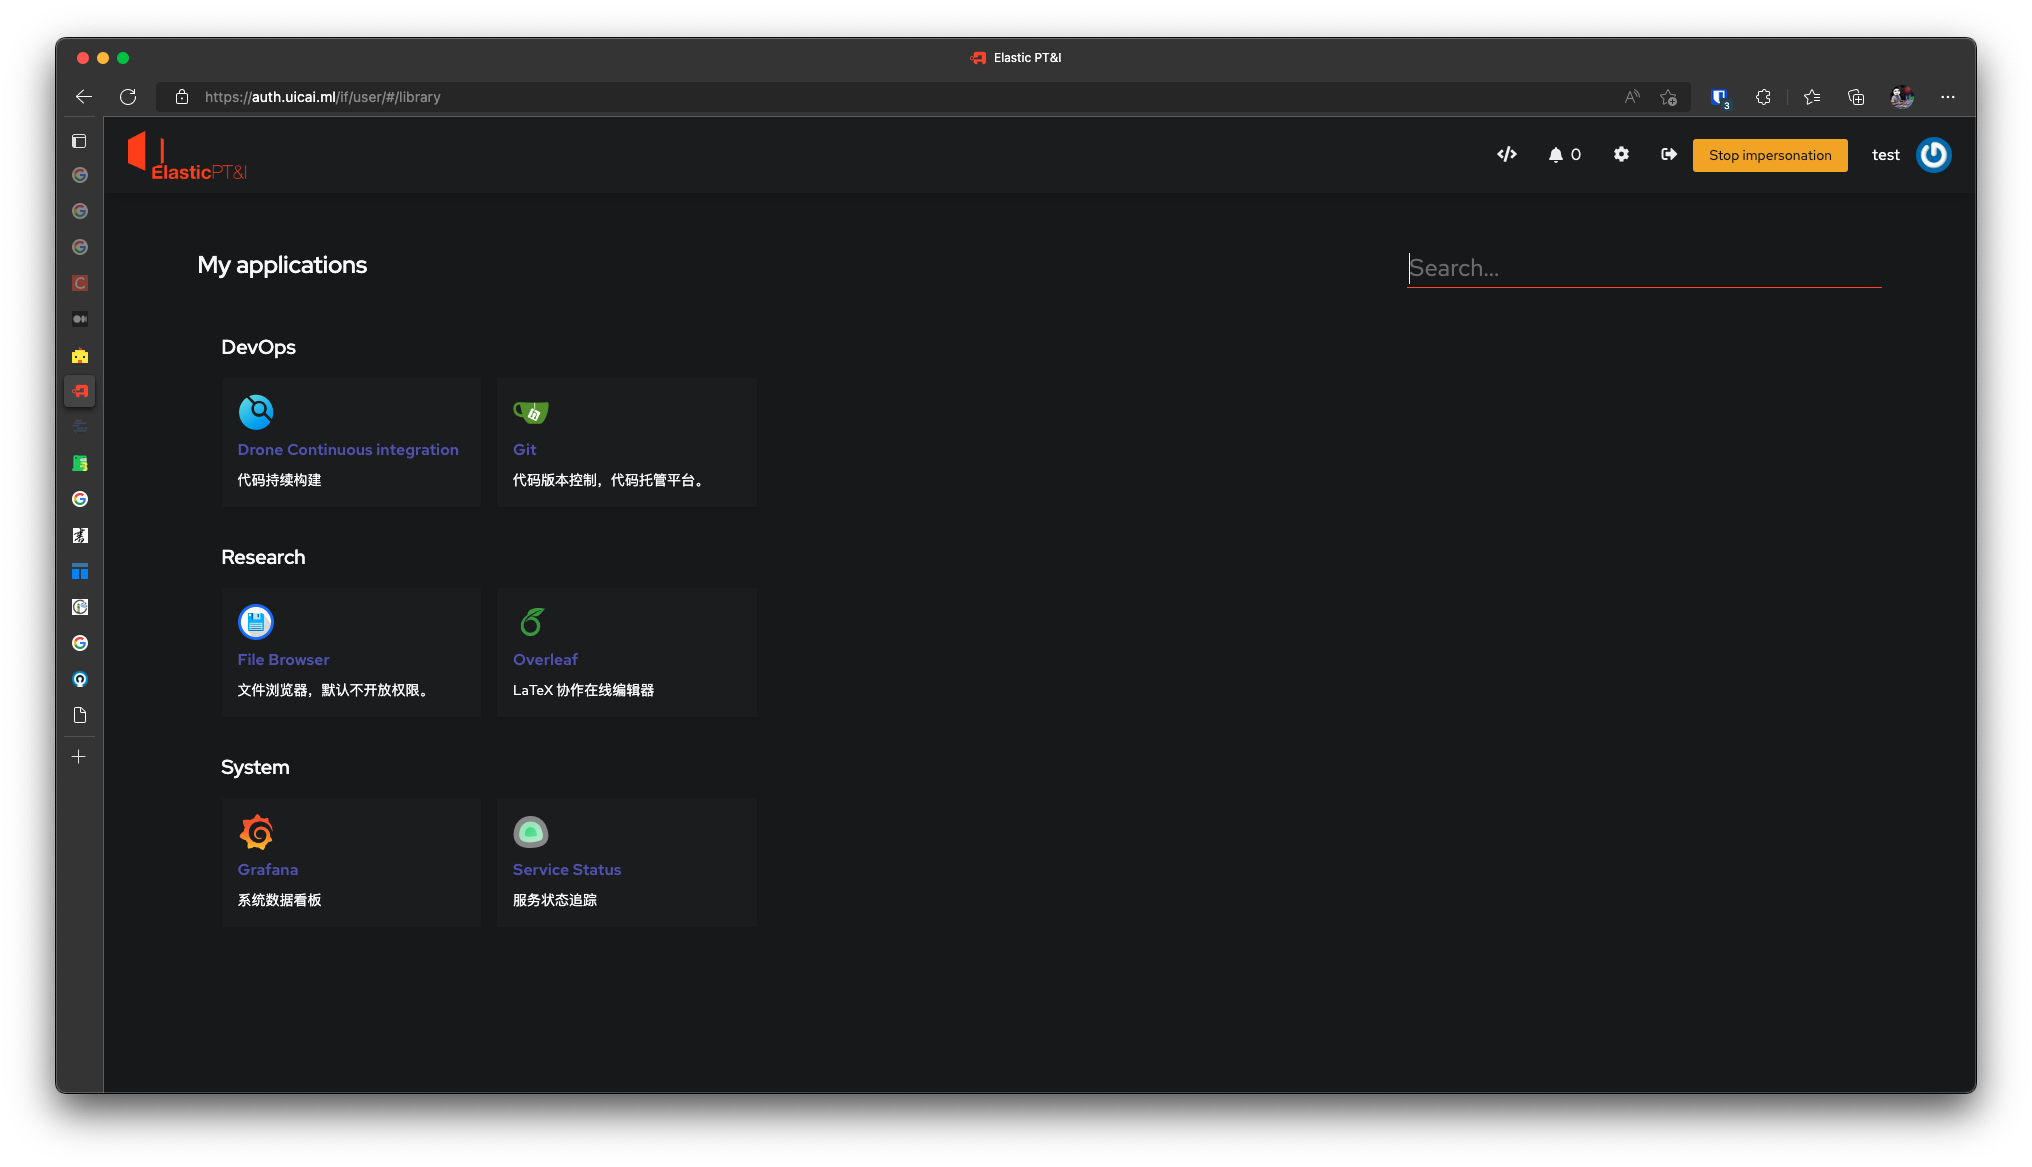Open user settings gear icon
The height and width of the screenshot is (1167, 2032).
pyautogui.click(x=1621, y=154)
